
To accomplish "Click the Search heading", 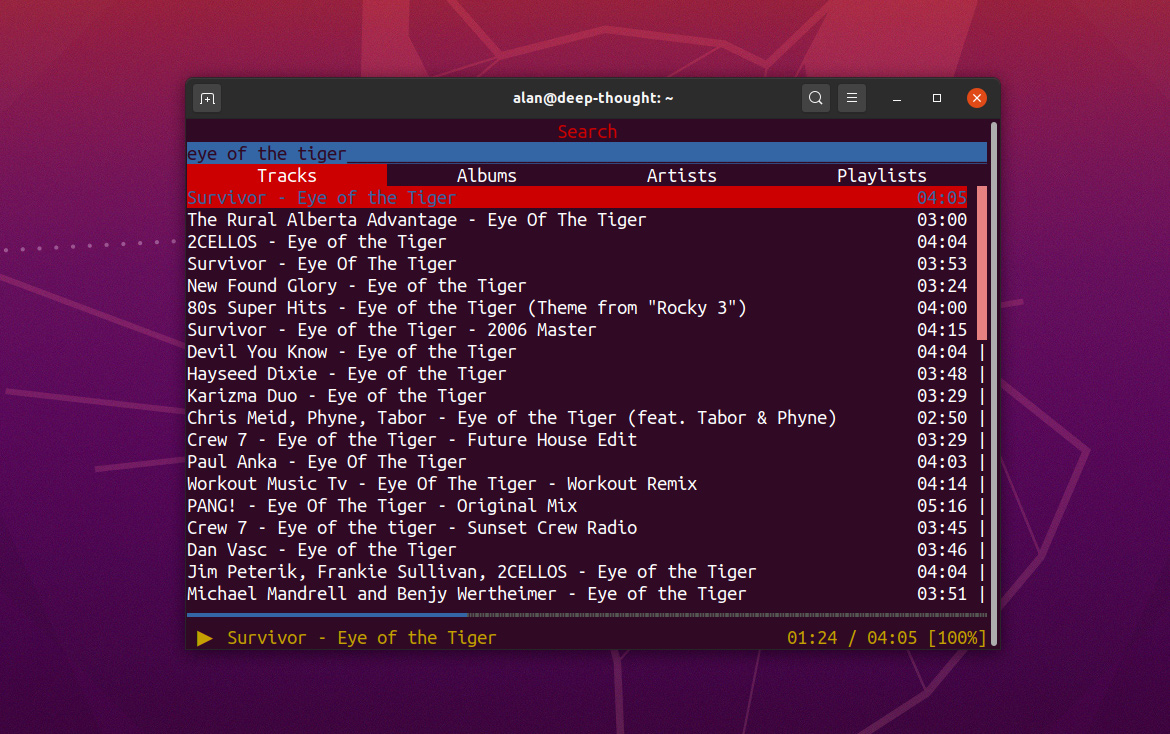I will [587, 132].
